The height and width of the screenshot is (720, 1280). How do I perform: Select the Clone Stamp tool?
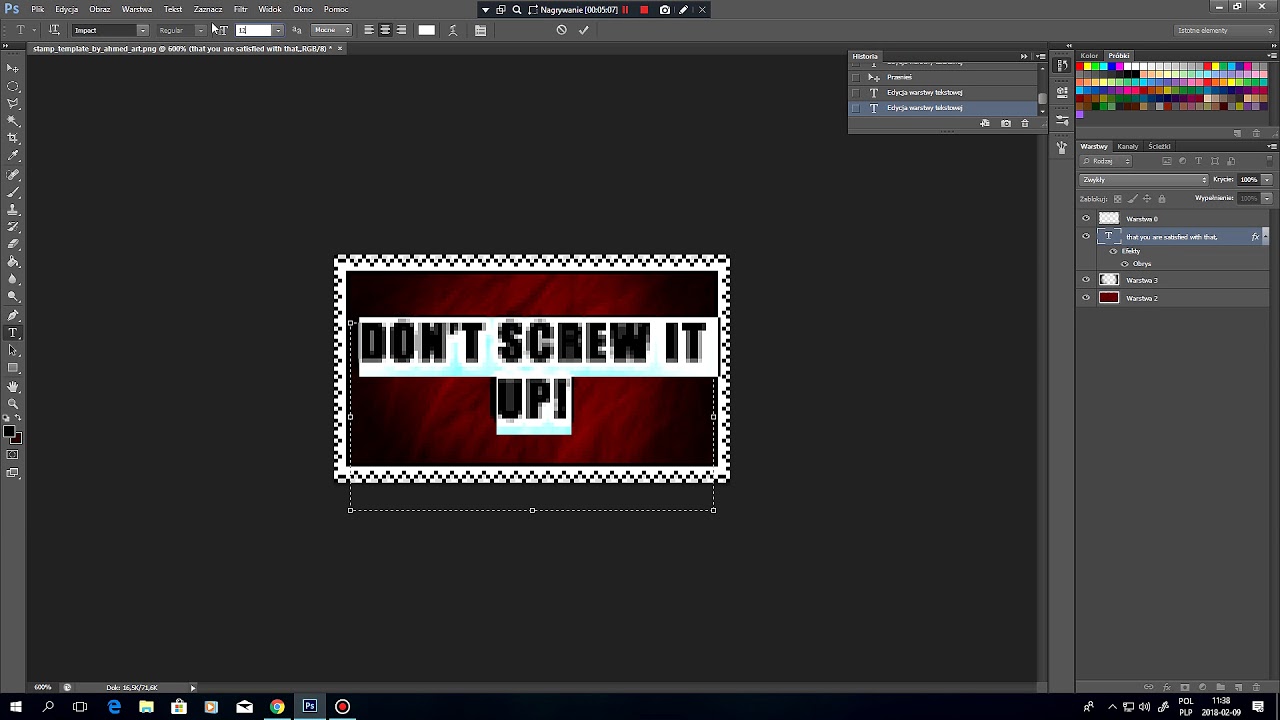tap(13, 209)
